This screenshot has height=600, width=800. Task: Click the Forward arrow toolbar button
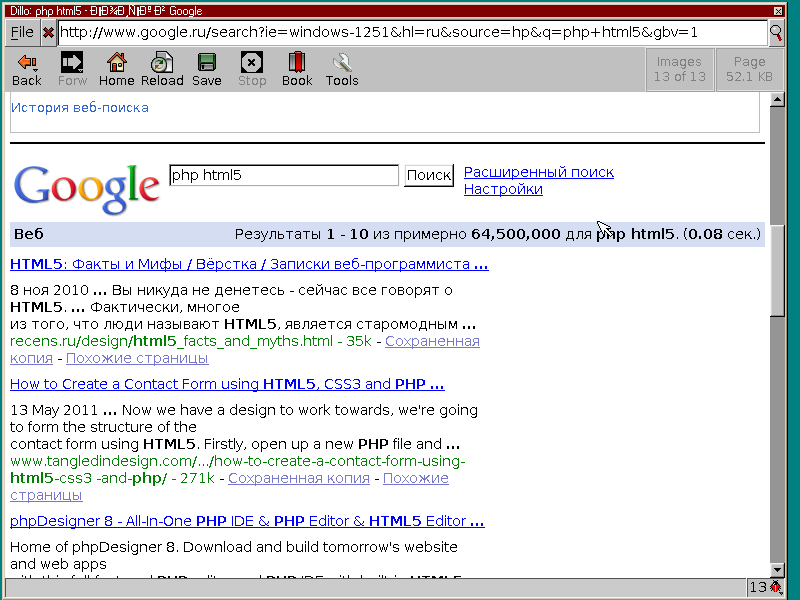[72, 69]
